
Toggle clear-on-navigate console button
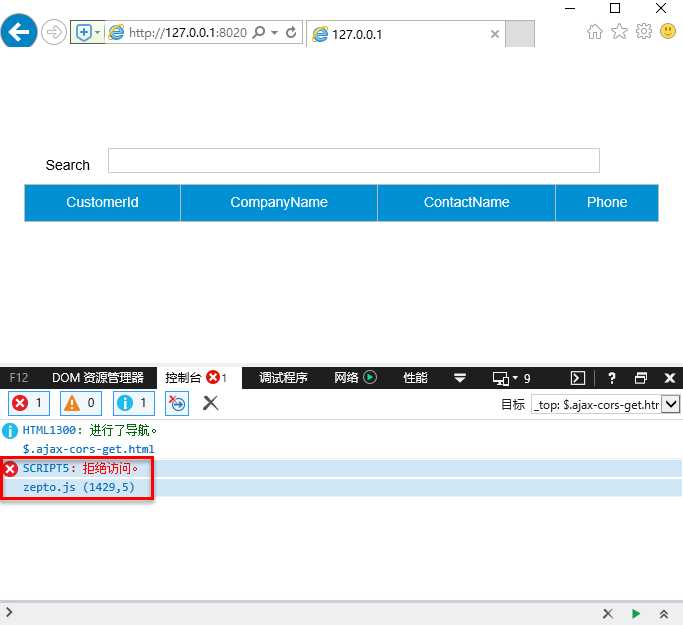(177, 403)
